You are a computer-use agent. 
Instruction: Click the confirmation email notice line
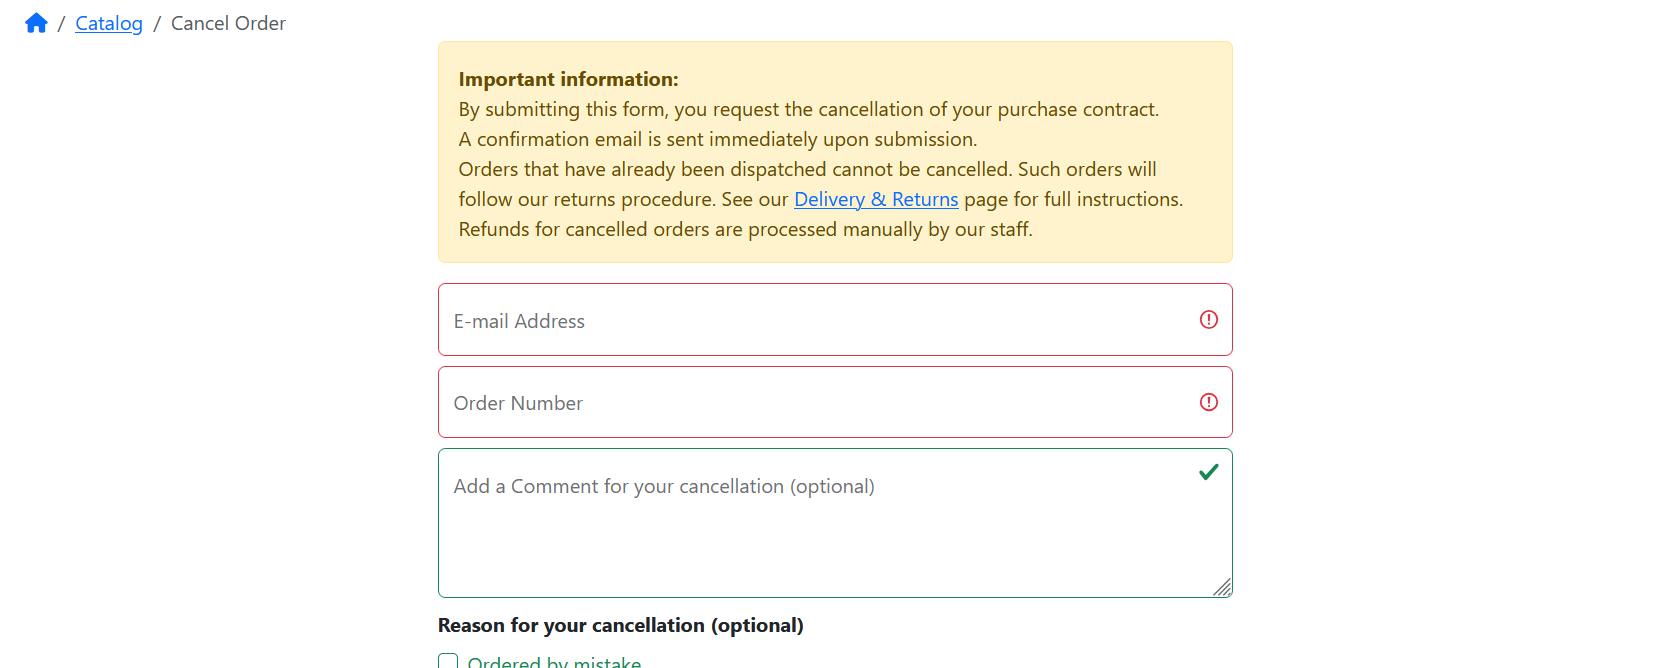(x=718, y=139)
